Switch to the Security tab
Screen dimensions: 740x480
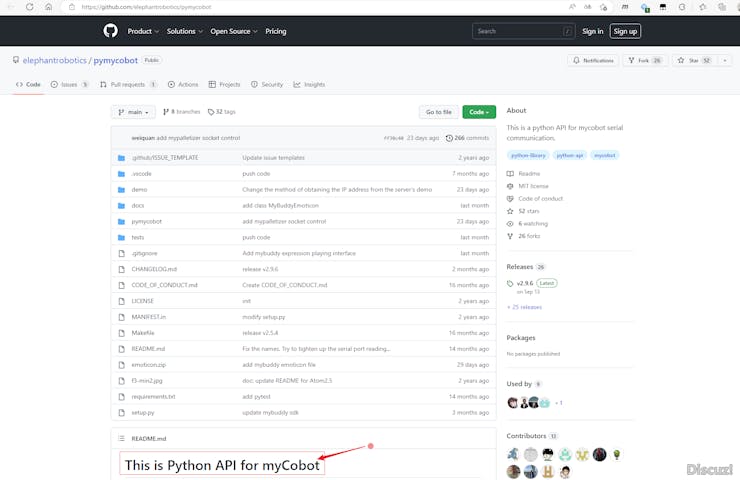point(267,84)
